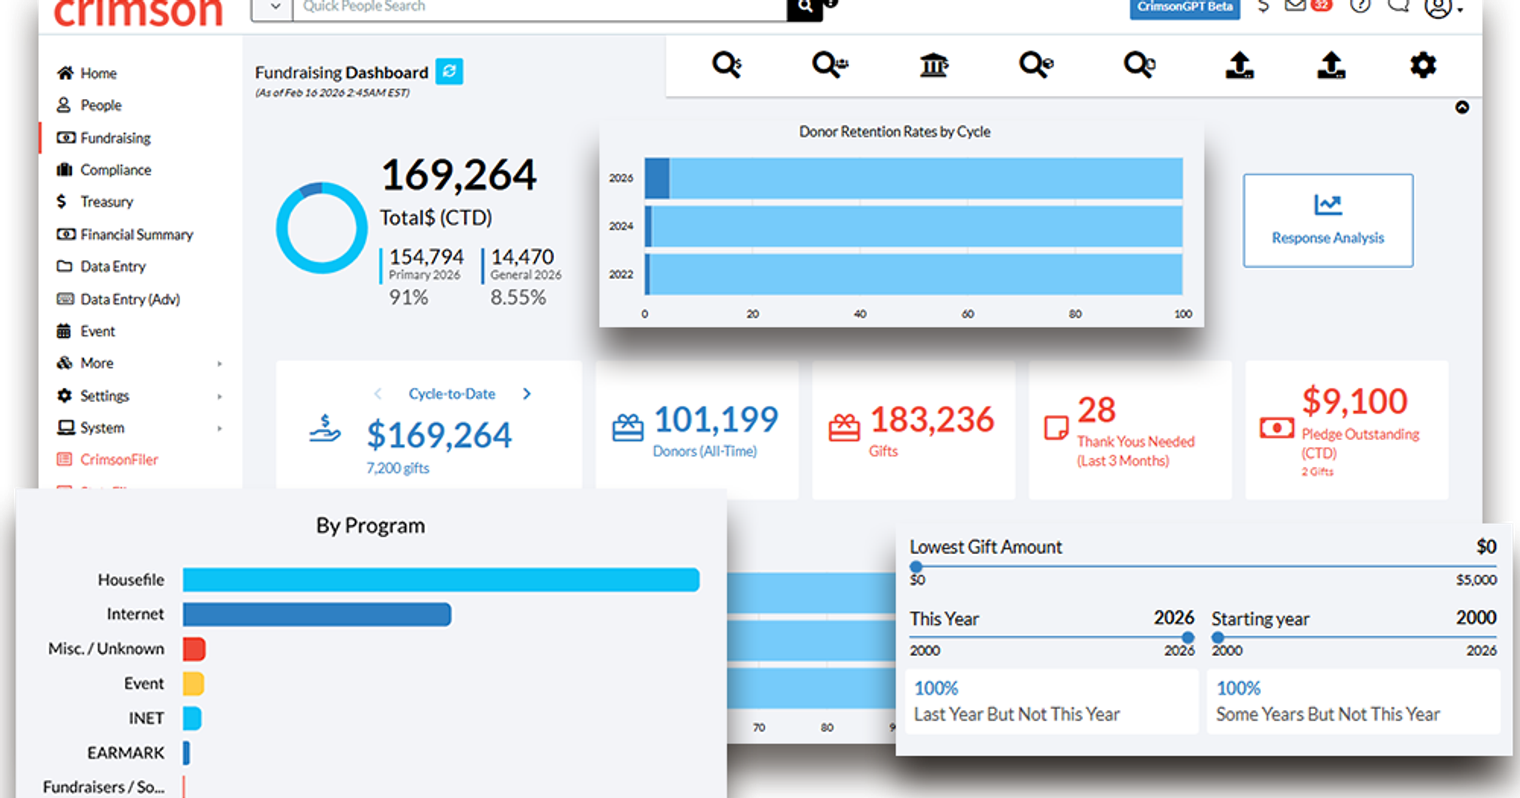Go to next period after Cycle-to-Date
The image size is (1520, 798).
(x=527, y=394)
